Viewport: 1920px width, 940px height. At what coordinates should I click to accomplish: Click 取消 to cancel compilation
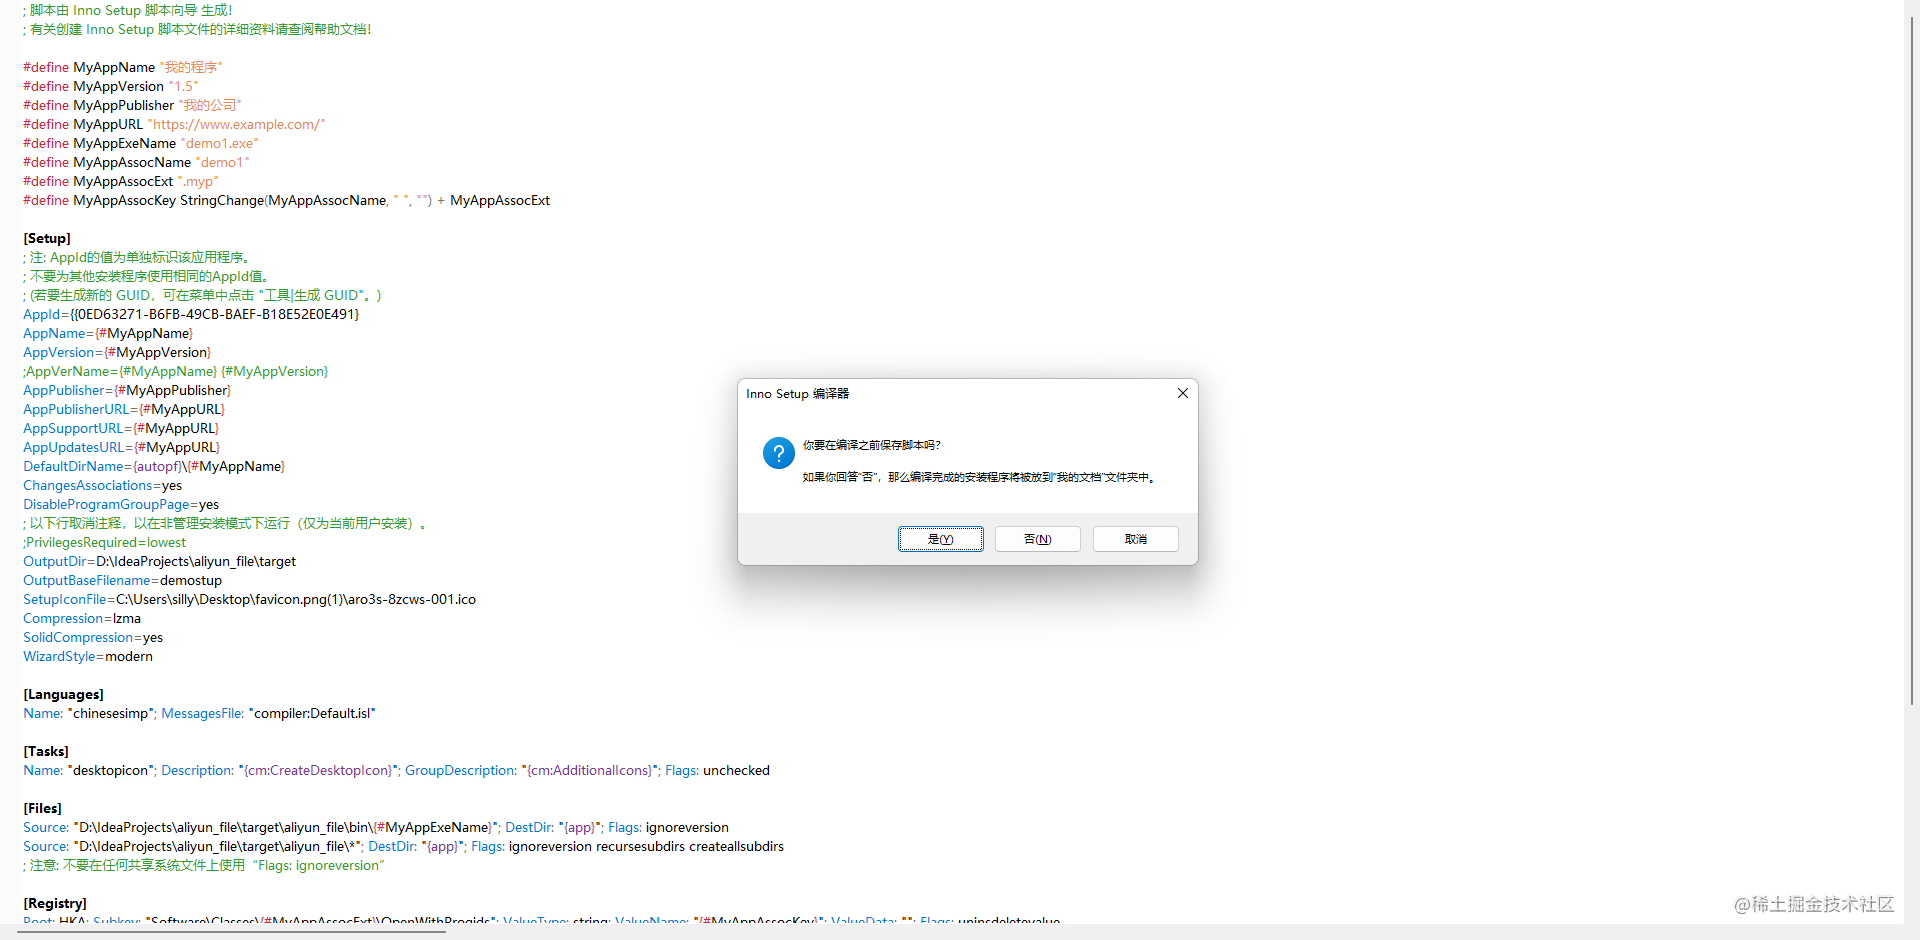tap(1134, 538)
